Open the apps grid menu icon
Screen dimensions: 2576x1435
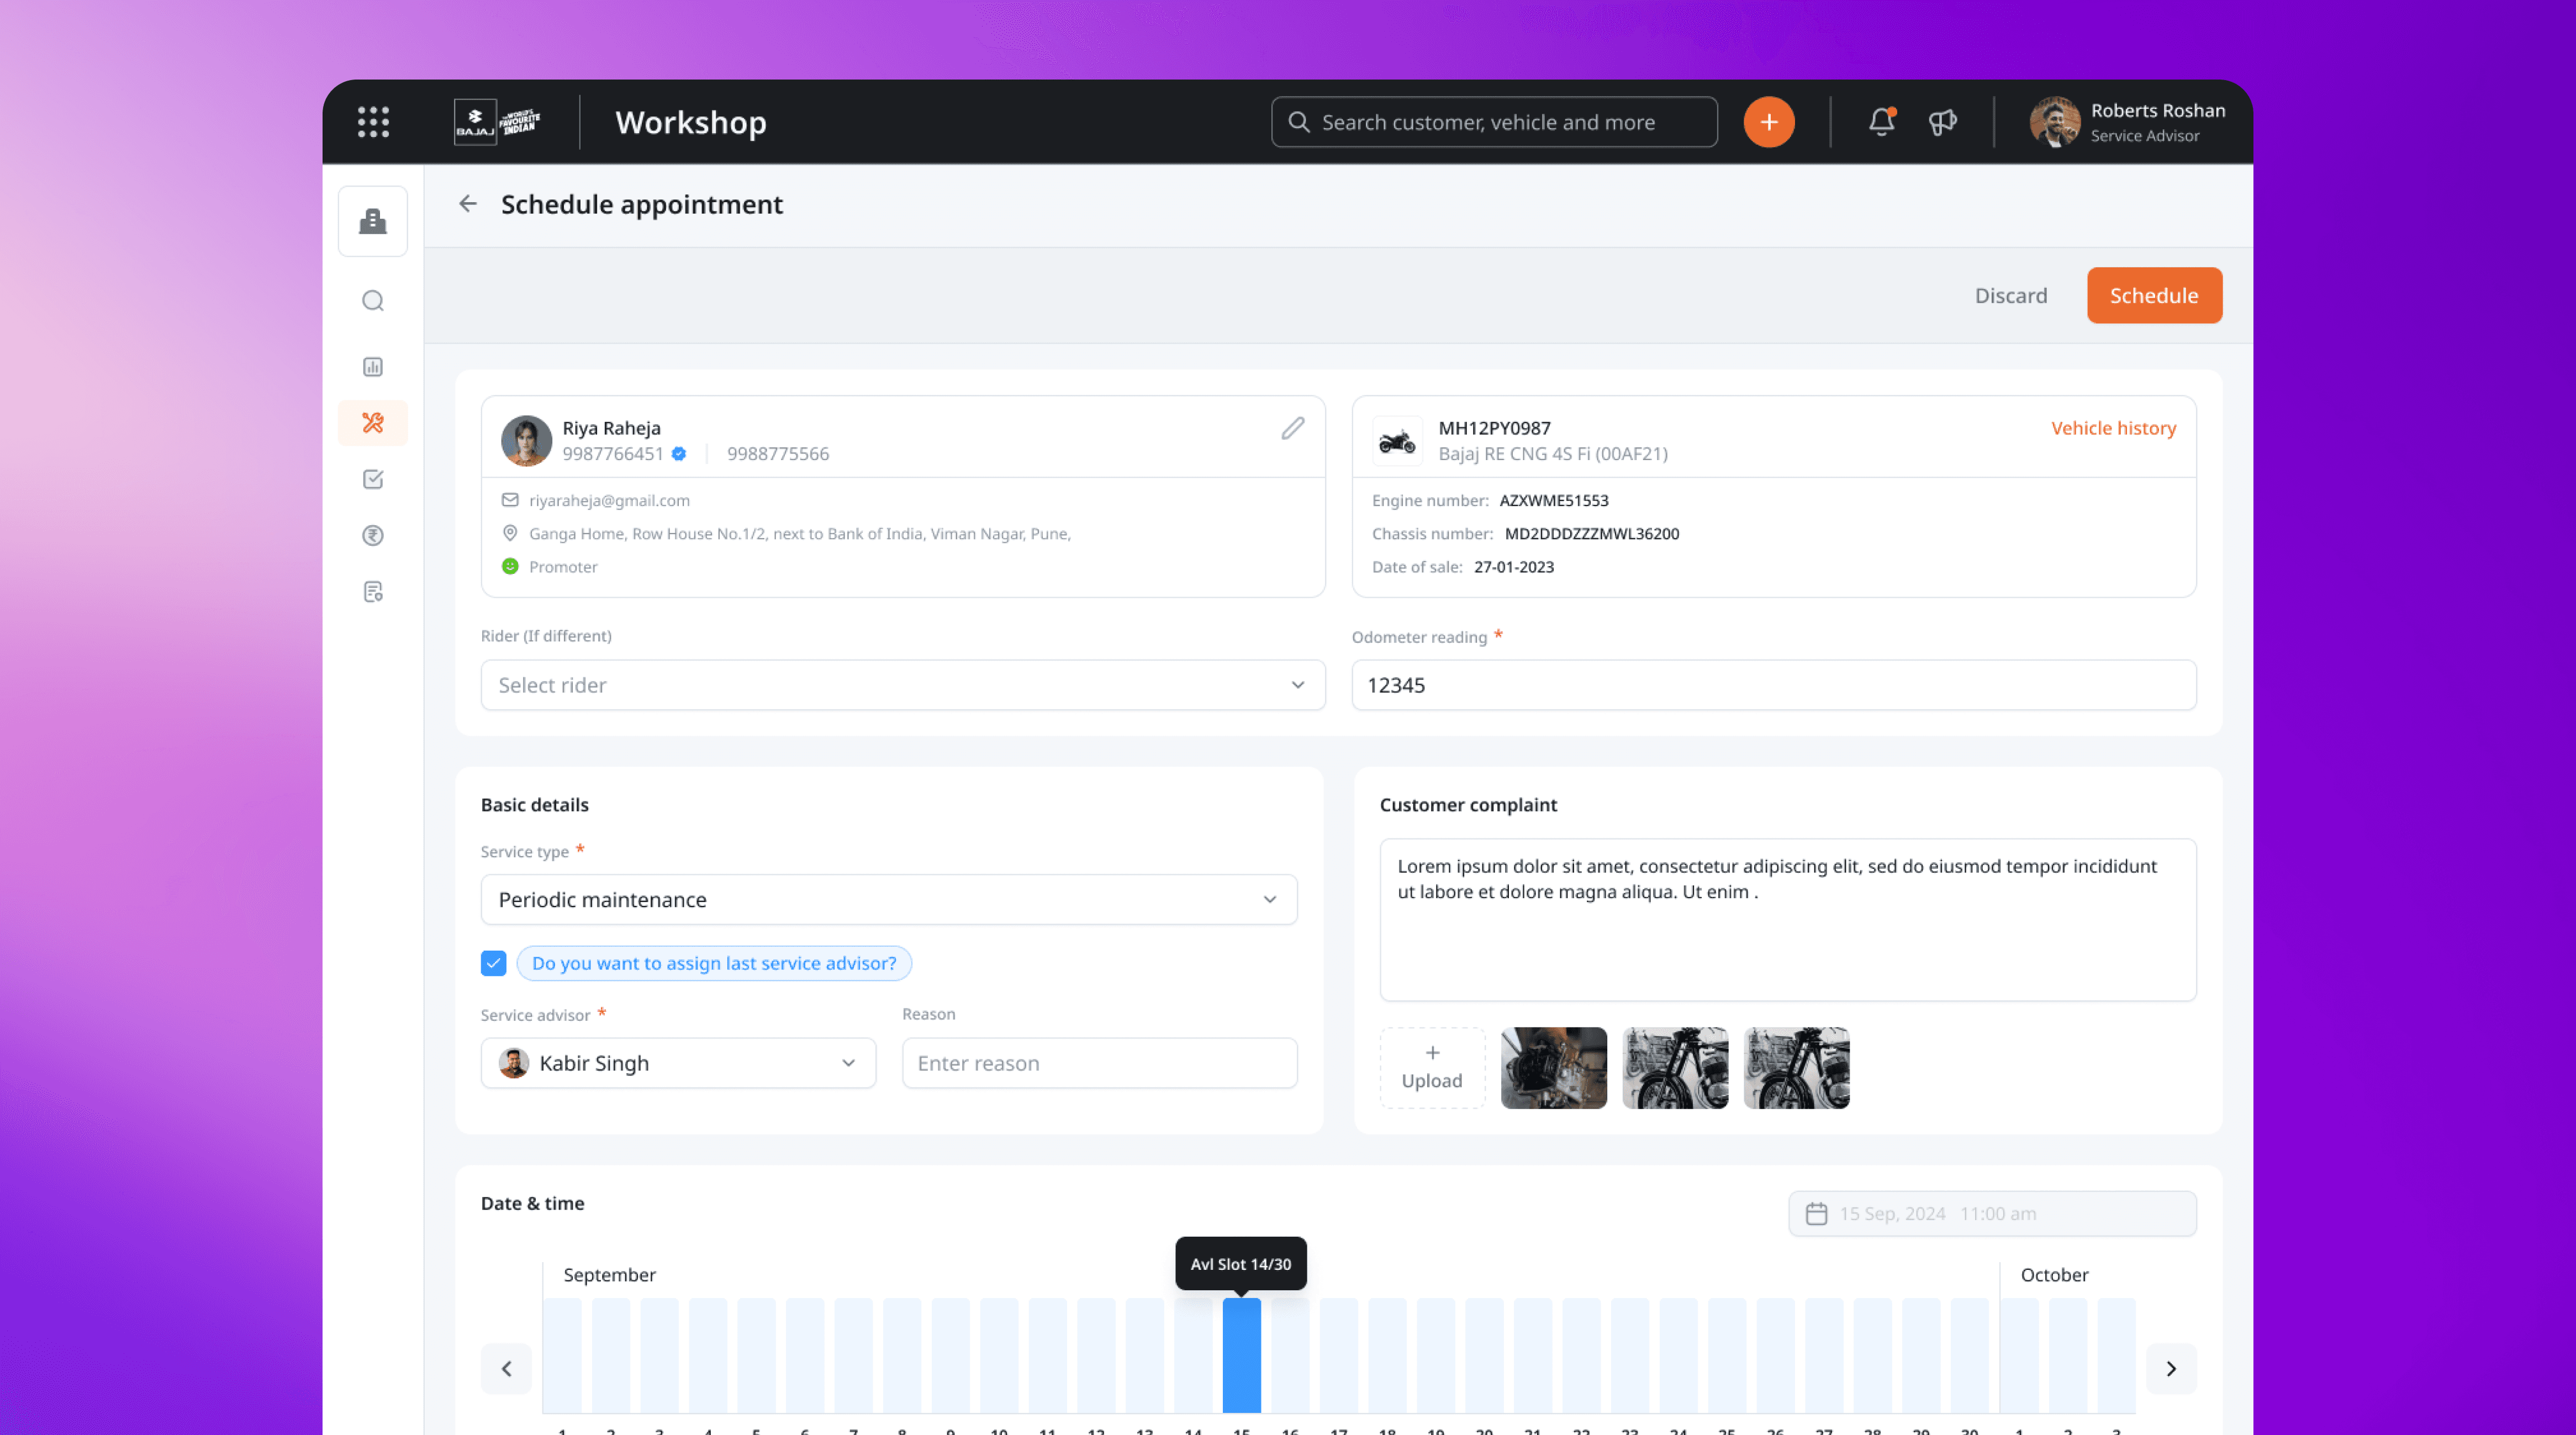(373, 122)
